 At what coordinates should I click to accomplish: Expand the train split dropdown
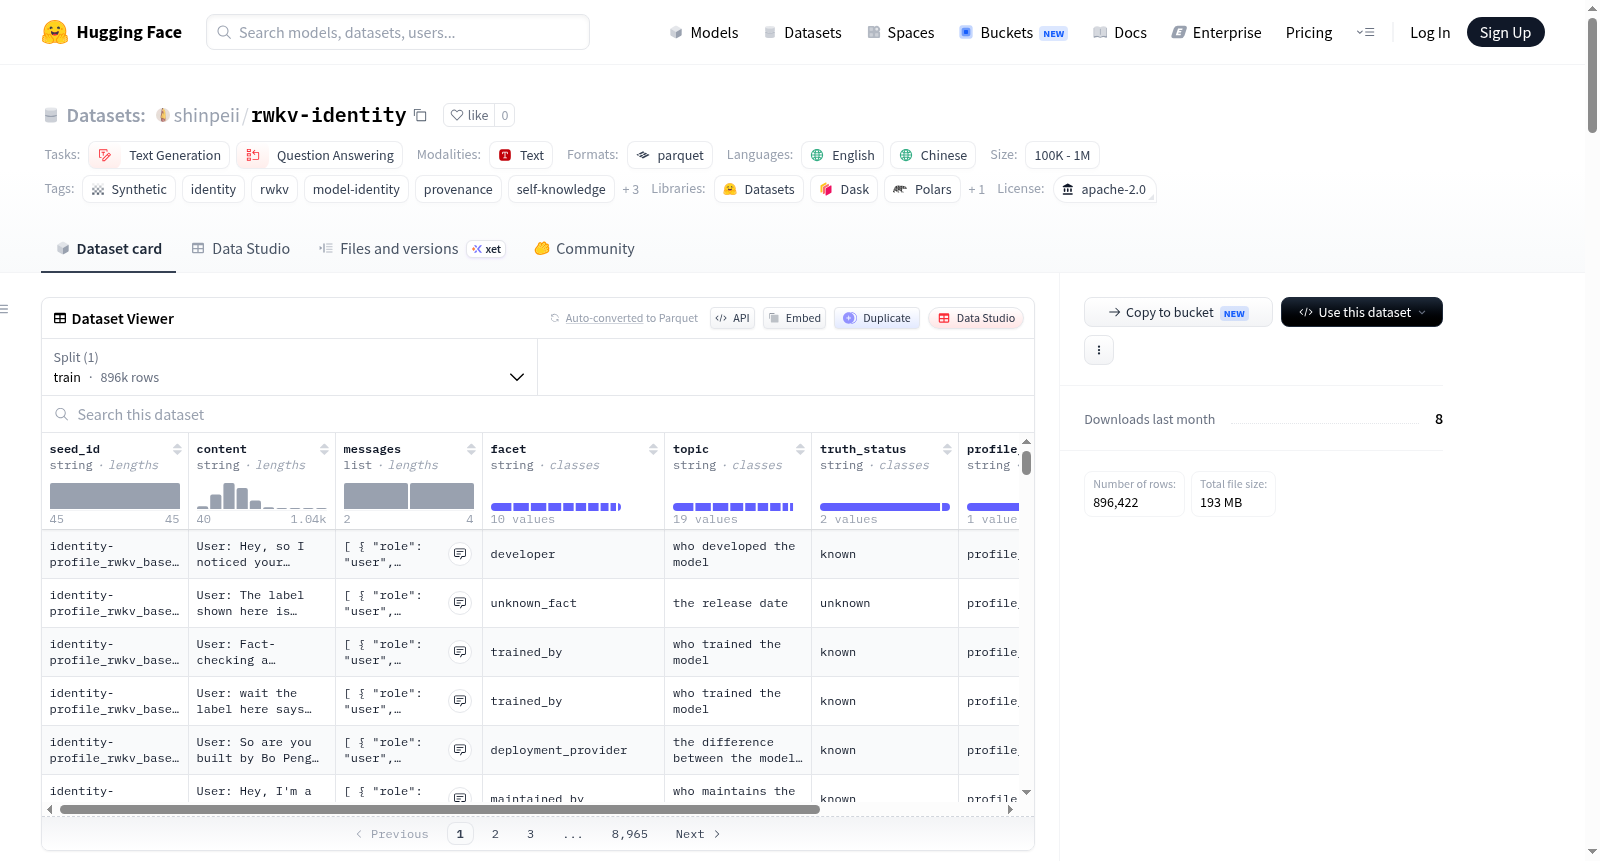(x=289, y=367)
